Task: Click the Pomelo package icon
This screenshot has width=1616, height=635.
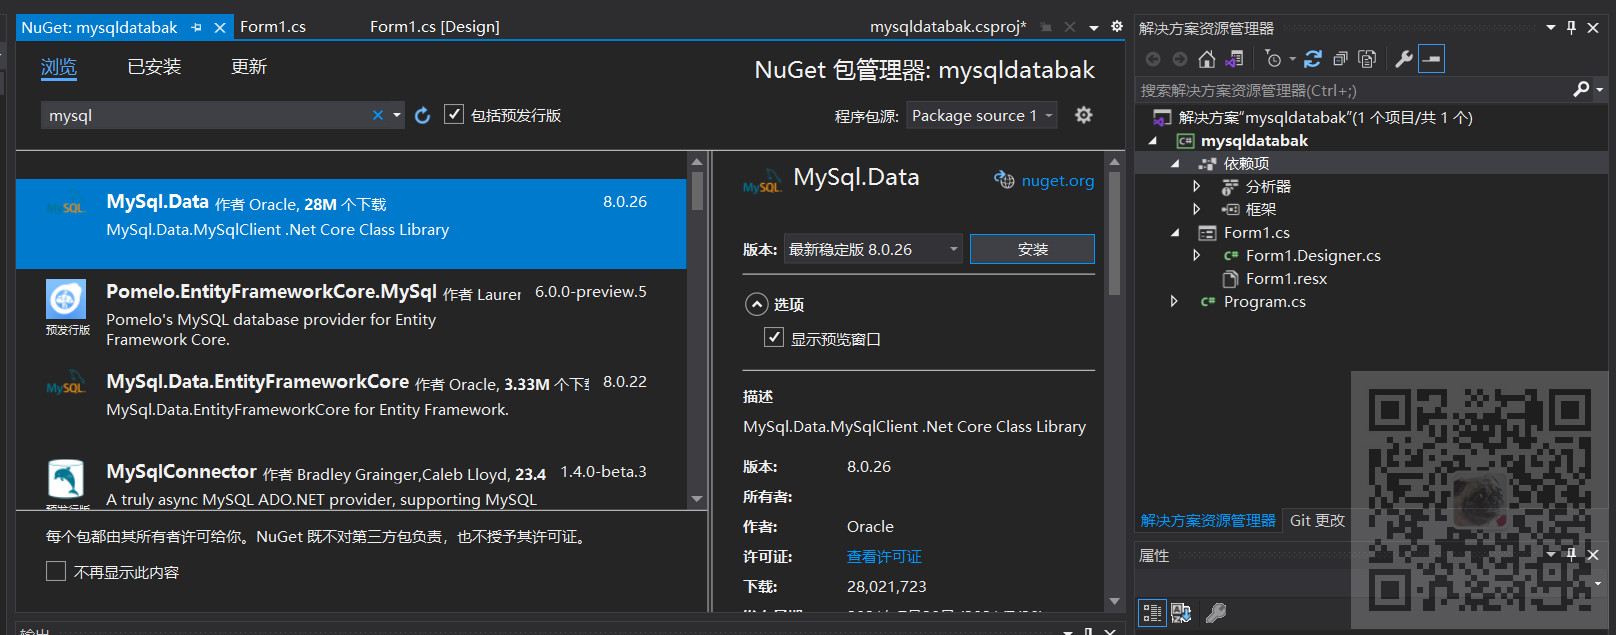Action: [66, 299]
